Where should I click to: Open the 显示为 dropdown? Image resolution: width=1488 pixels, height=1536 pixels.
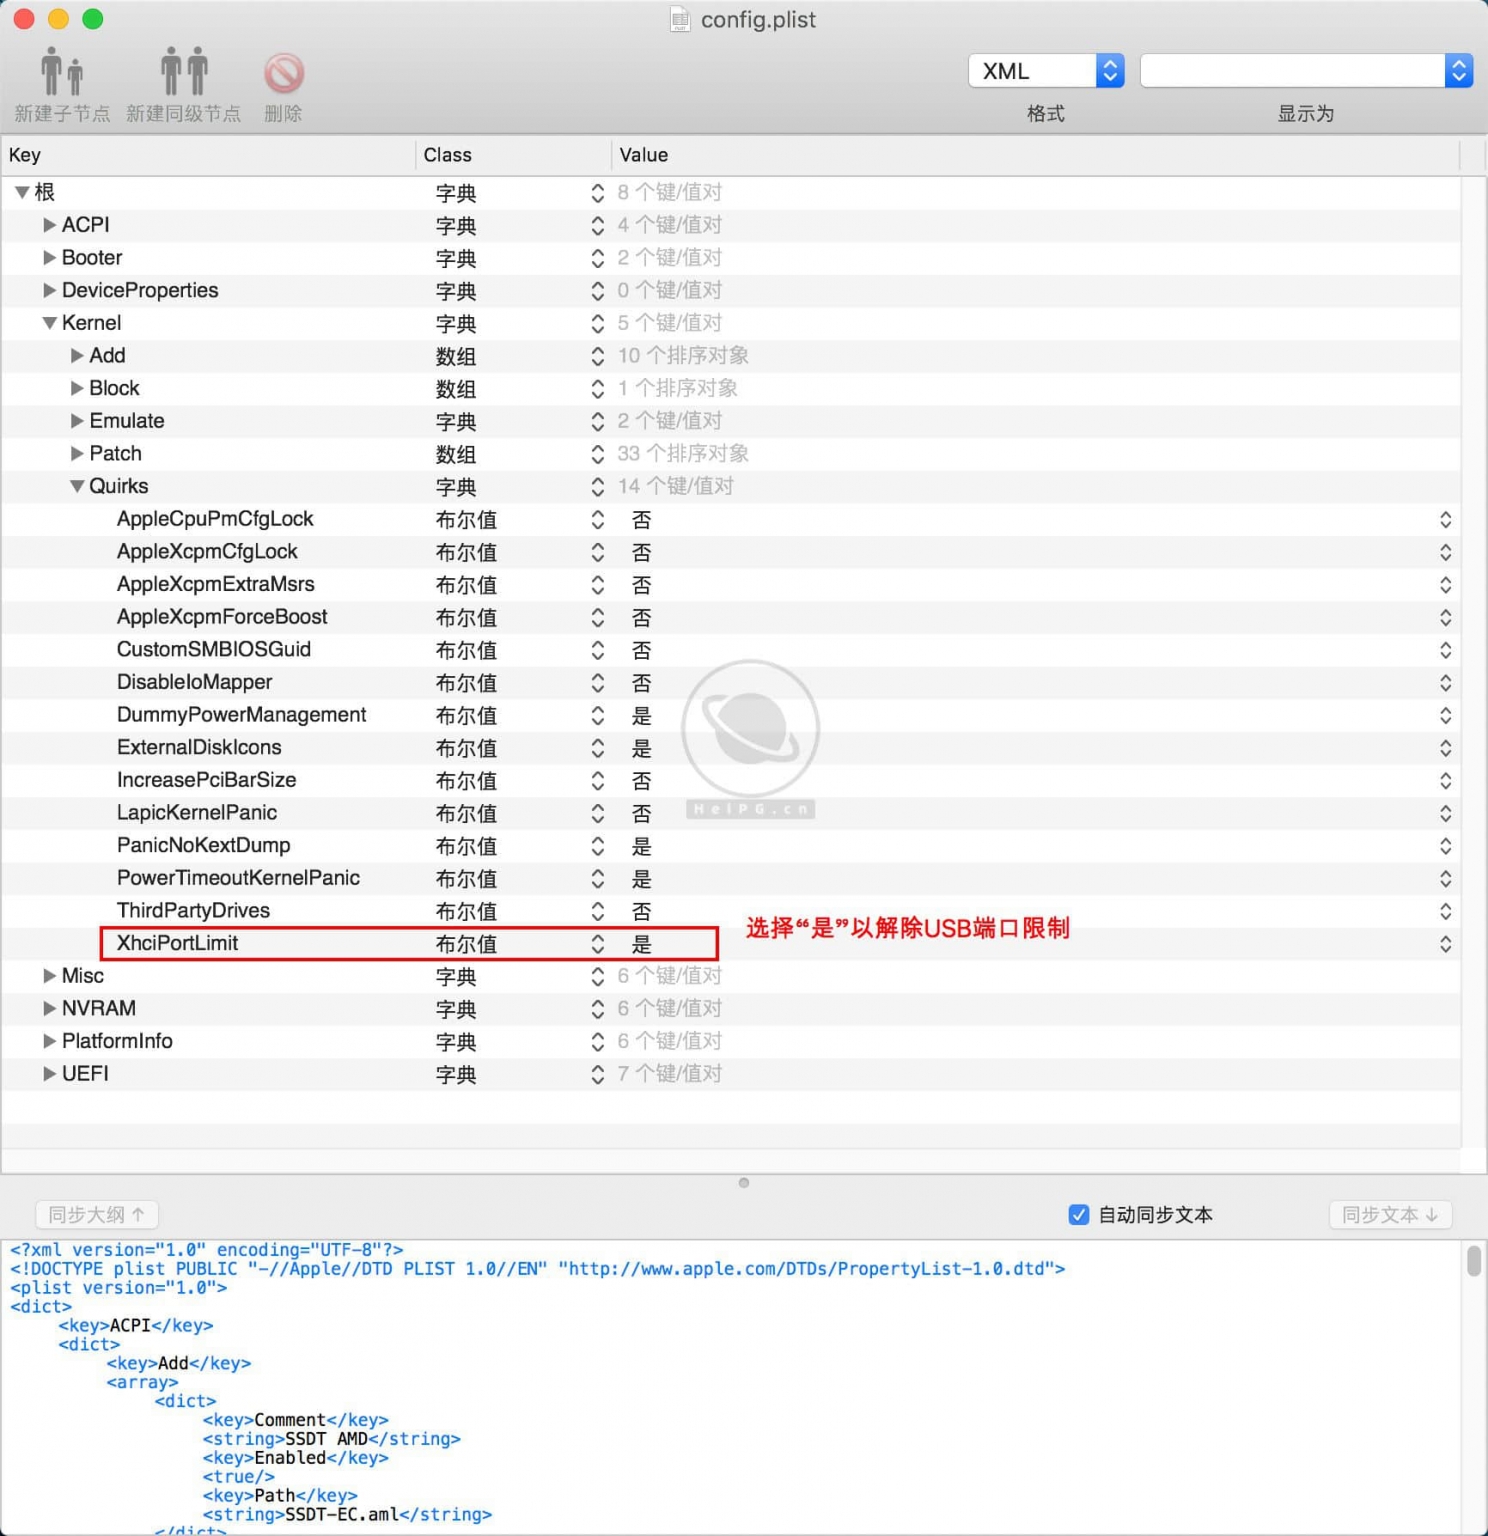point(1305,70)
